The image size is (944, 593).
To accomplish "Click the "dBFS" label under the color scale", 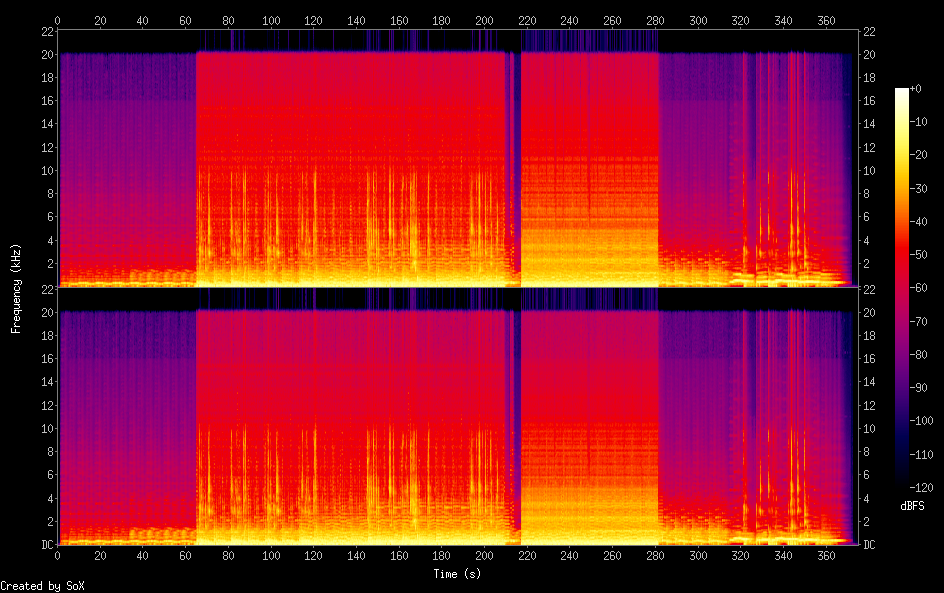I will [x=912, y=506].
